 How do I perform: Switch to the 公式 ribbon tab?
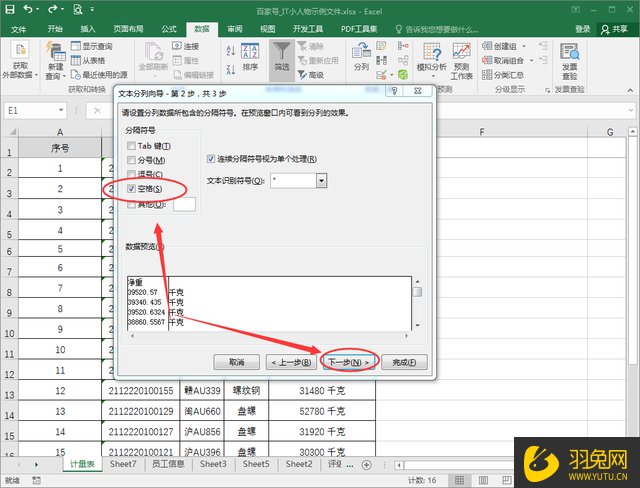click(169, 29)
